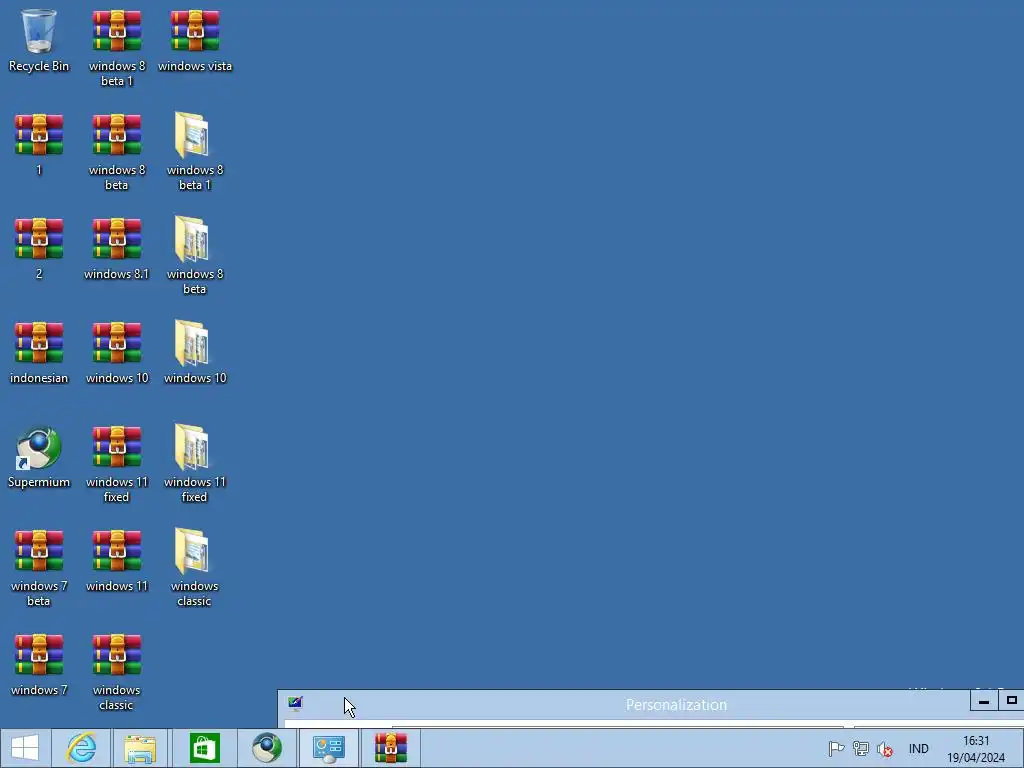Screen dimensions: 1024x768
Task: Click the muted volume tray icon
Action: [x=885, y=749]
